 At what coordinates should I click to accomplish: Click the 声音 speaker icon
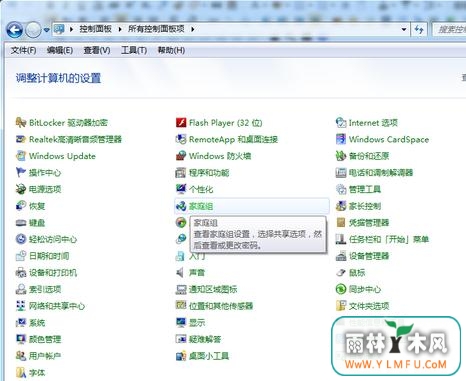[180, 273]
